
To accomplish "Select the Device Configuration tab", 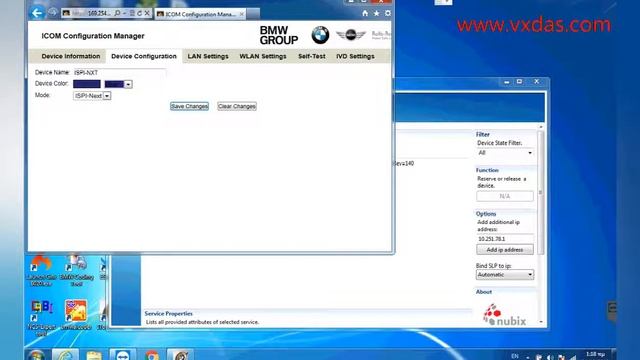I will coord(144,56).
